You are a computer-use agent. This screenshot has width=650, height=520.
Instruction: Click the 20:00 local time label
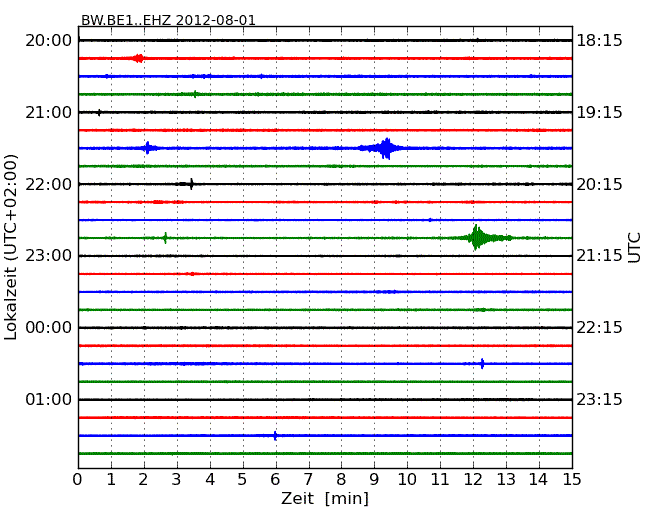[49, 41]
